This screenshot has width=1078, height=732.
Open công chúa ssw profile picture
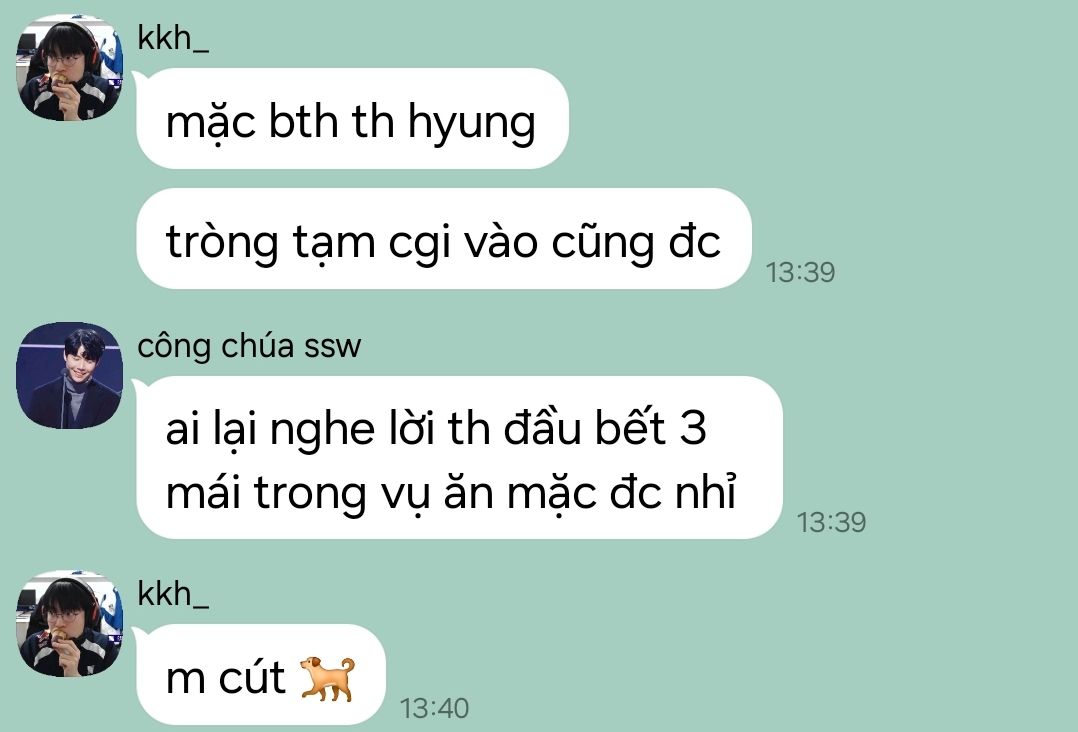tap(69, 375)
